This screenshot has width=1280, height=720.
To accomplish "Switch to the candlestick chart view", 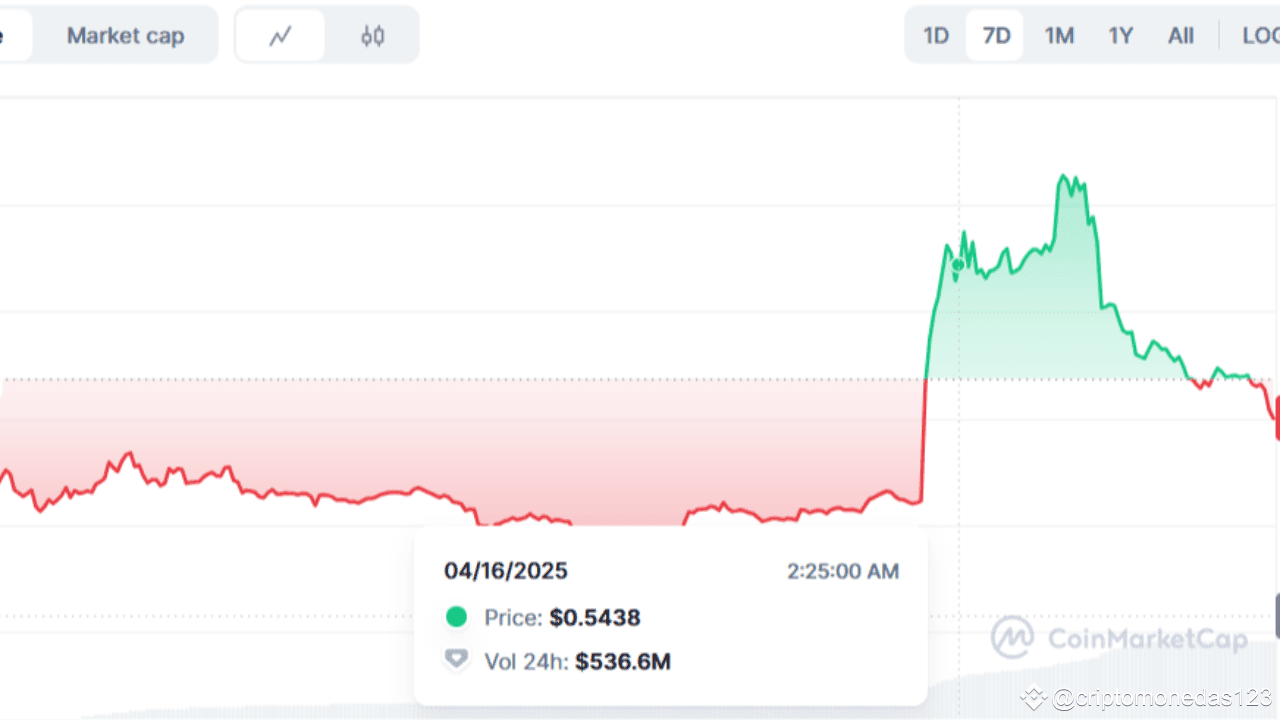I will (372, 35).
